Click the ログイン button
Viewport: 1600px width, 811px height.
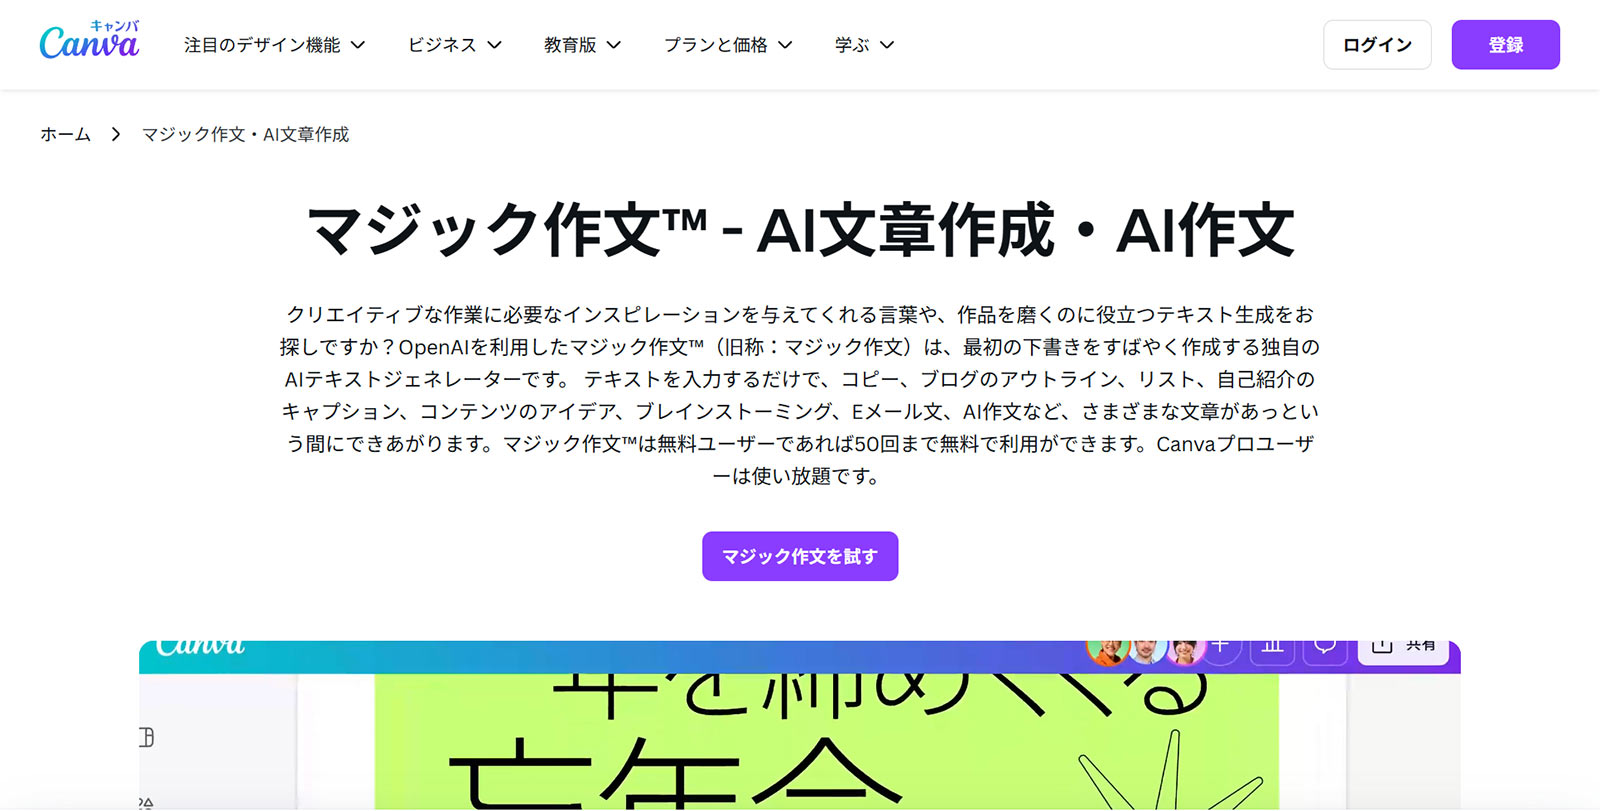1377,45
